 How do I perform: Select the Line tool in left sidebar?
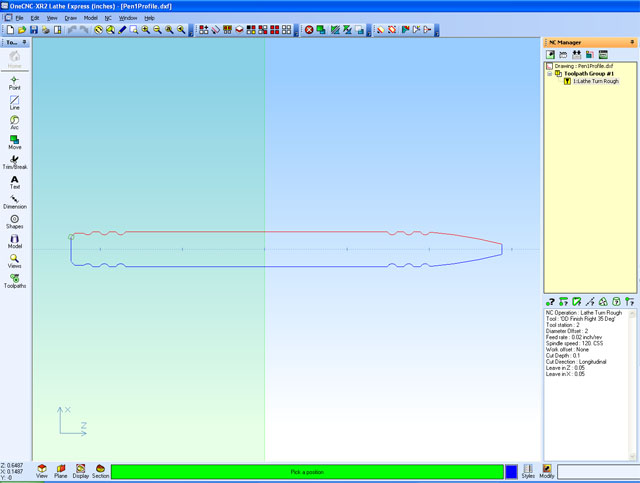[x=14, y=102]
